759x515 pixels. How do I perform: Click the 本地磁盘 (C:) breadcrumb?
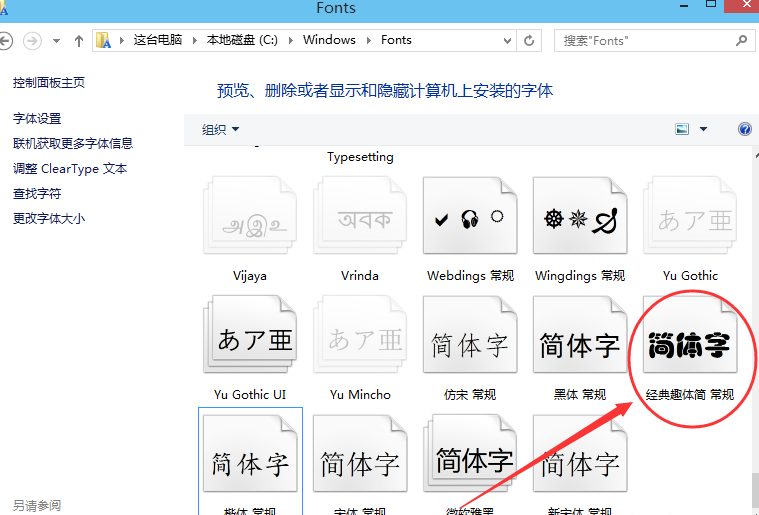pyautogui.click(x=242, y=40)
